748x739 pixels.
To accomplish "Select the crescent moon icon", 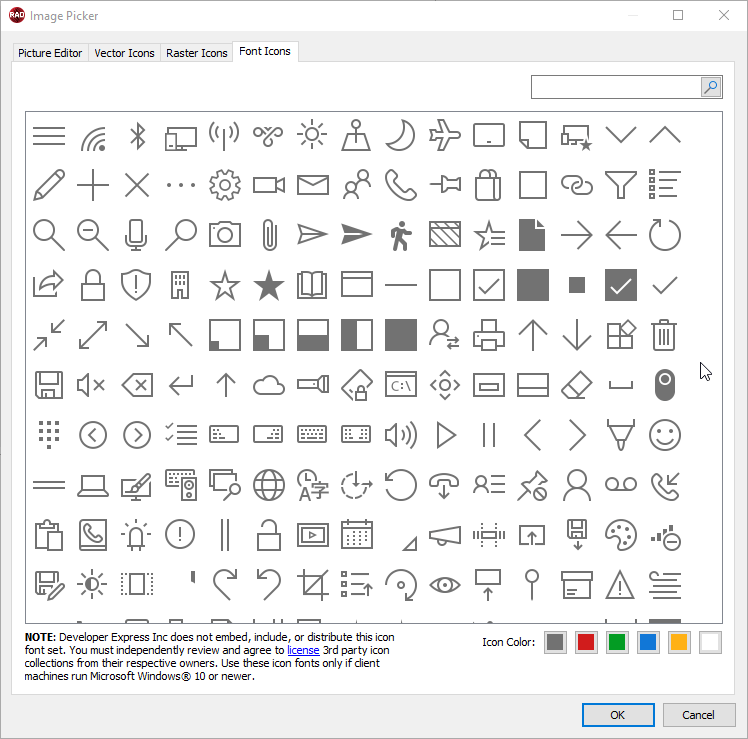I will pyautogui.click(x=400, y=135).
